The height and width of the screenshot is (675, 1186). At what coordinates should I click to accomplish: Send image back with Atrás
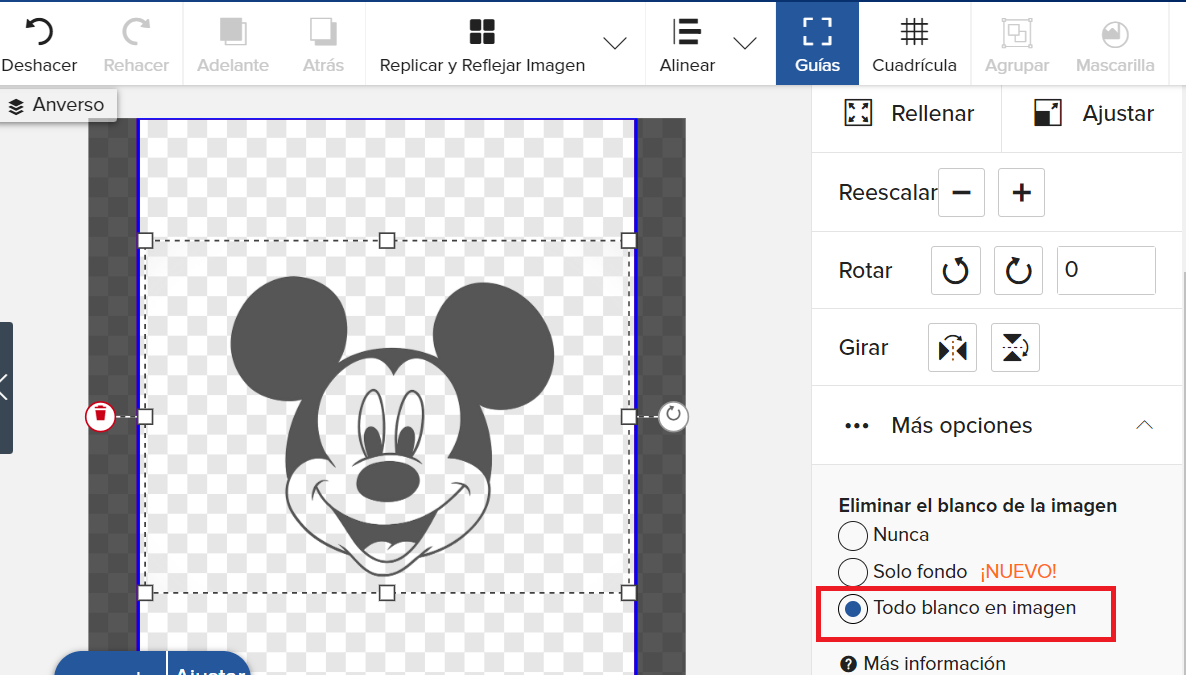(x=324, y=44)
